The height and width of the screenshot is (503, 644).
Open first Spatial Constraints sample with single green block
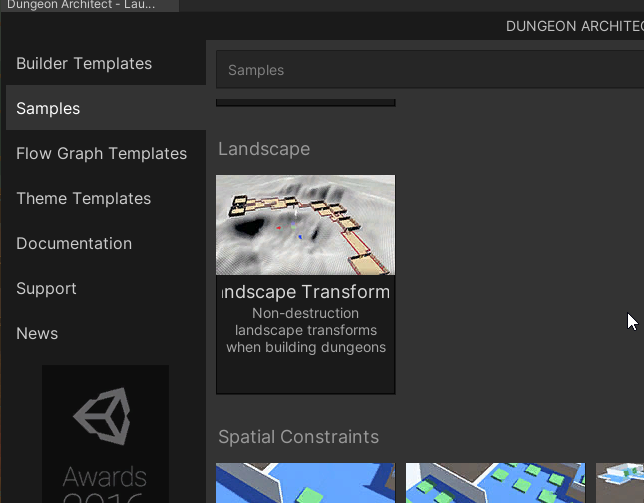306,483
